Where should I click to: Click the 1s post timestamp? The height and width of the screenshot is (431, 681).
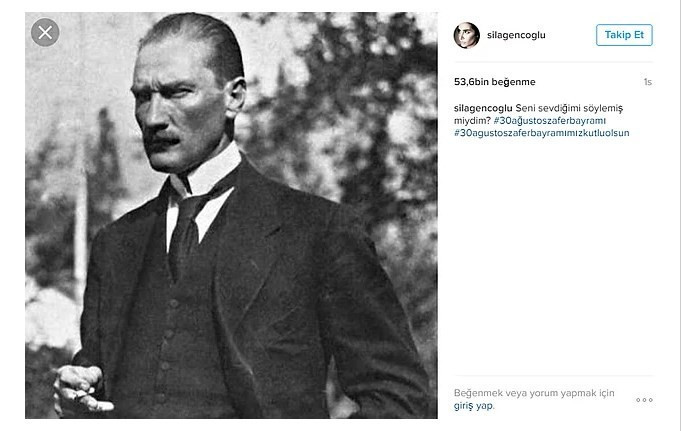(648, 82)
